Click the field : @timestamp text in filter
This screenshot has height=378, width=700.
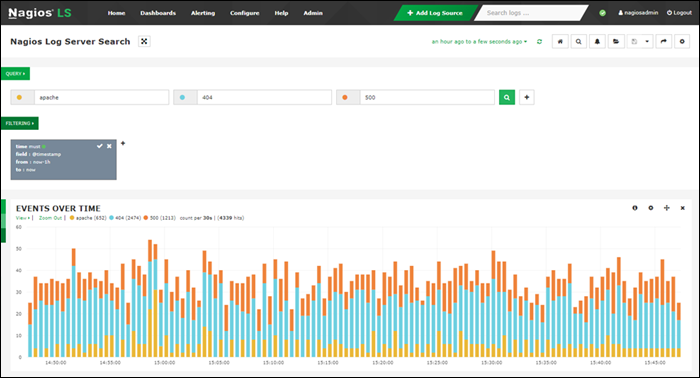click(x=38, y=154)
